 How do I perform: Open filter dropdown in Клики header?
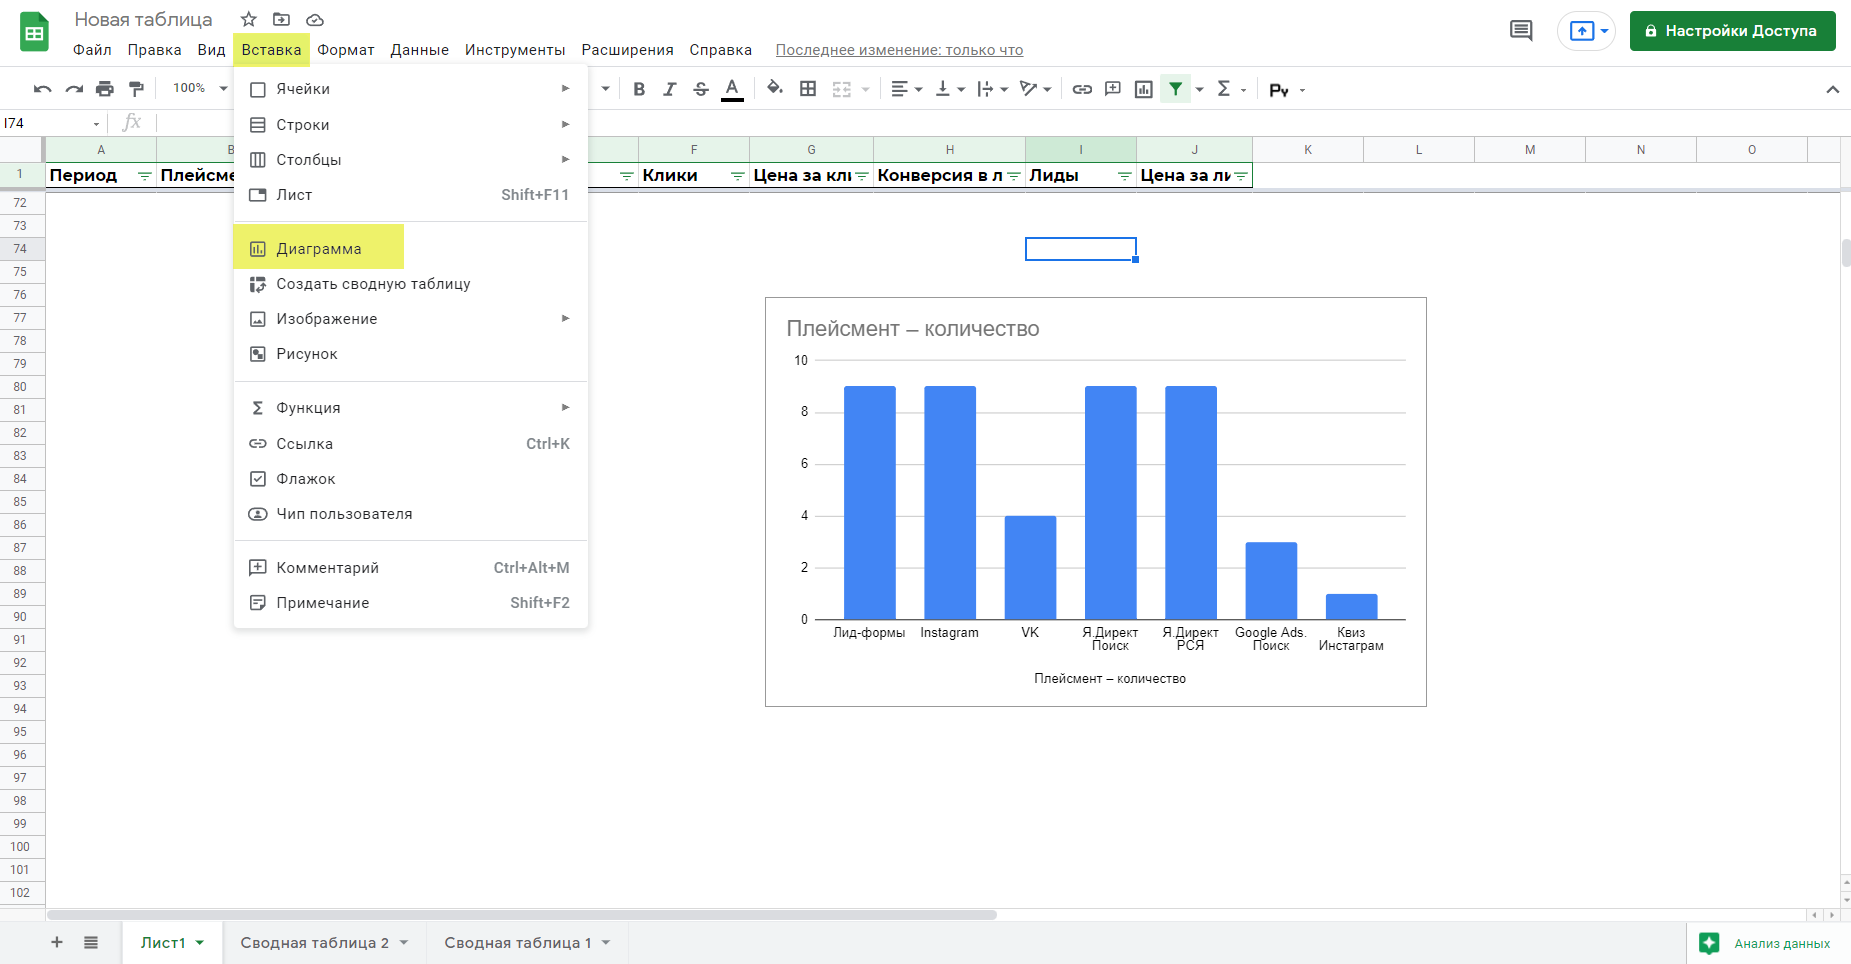737,176
